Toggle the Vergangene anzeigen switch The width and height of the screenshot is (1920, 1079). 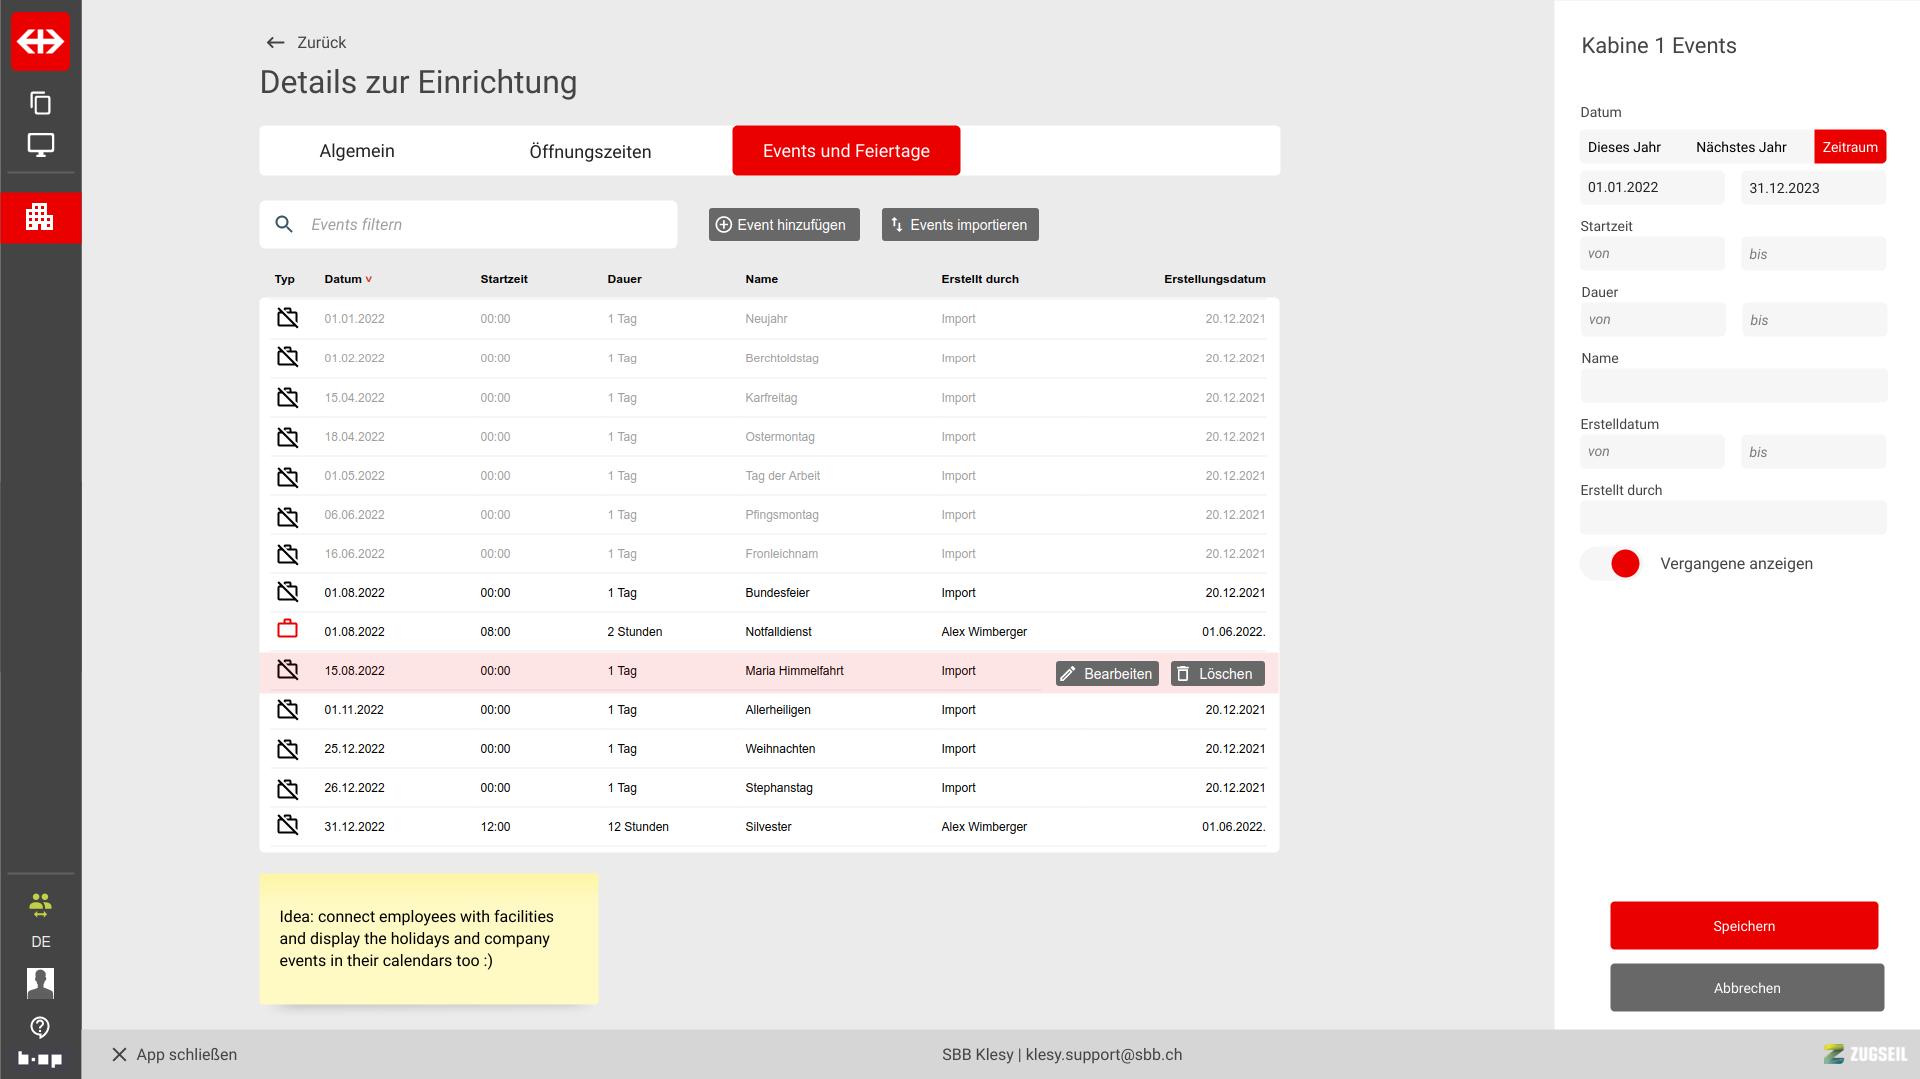pyautogui.click(x=1611, y=564)
